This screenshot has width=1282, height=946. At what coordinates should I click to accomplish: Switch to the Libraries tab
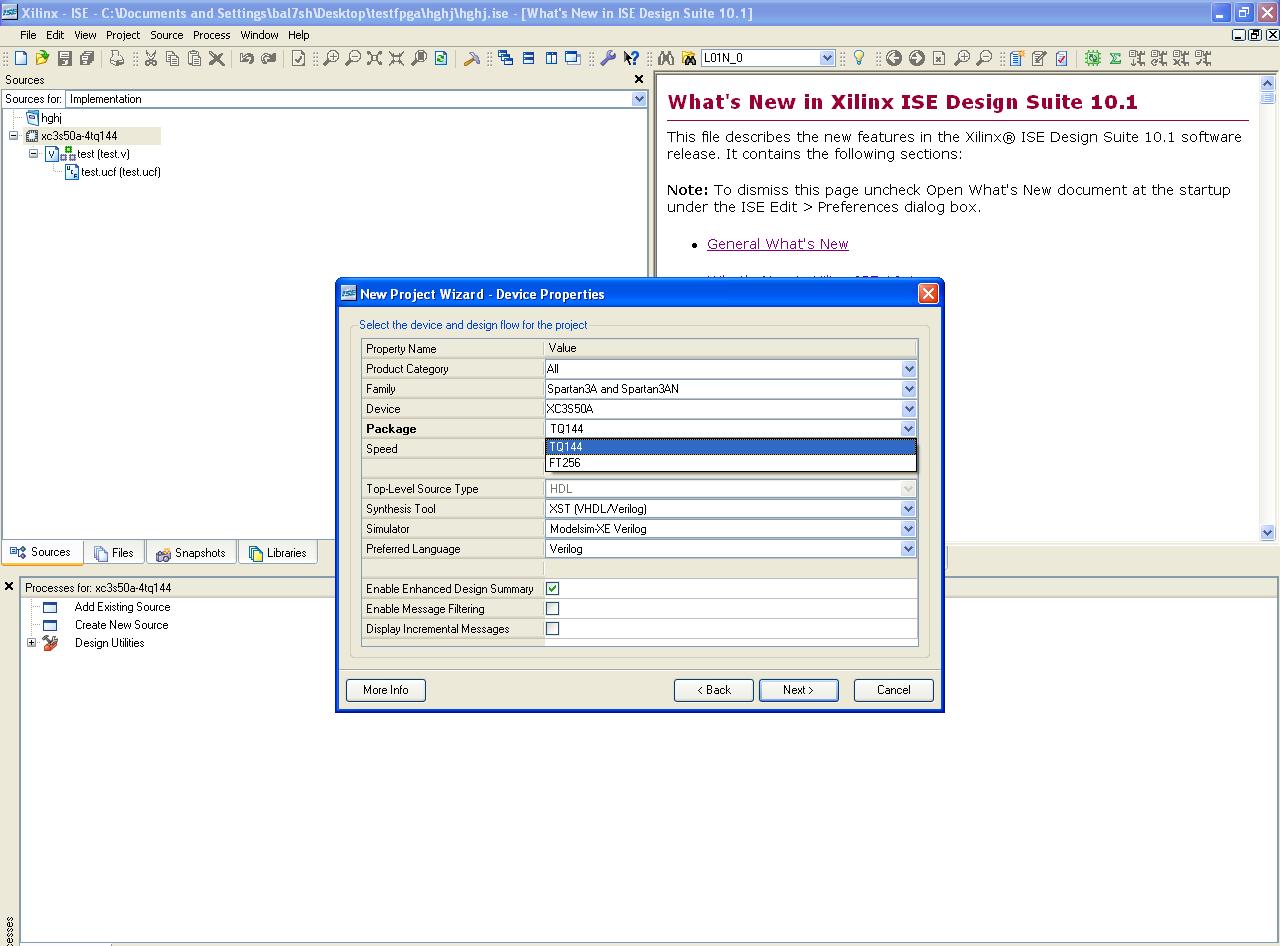[x=278, y=553]
